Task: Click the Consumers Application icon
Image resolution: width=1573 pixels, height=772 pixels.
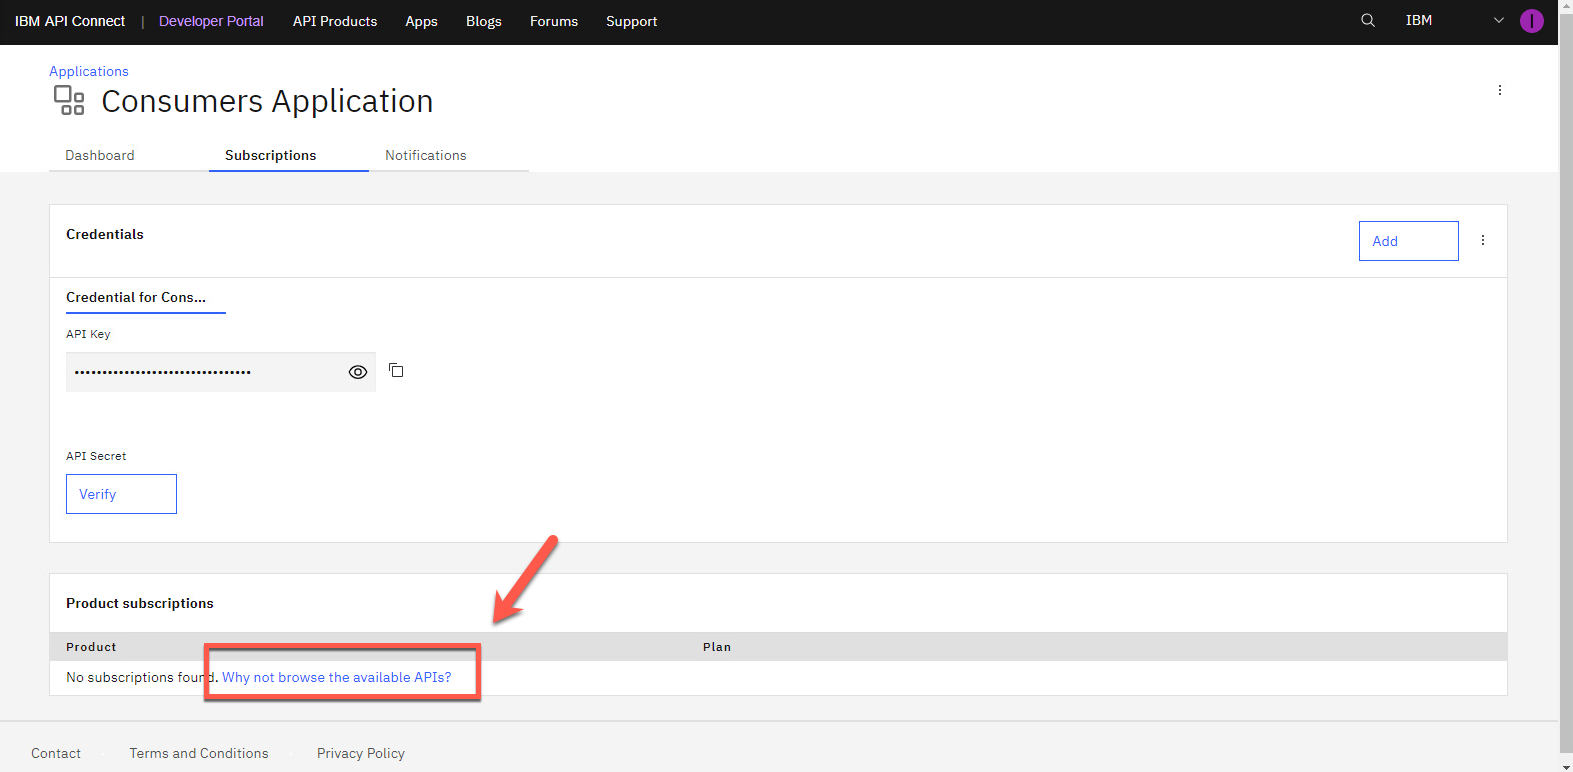Action: 69,100
